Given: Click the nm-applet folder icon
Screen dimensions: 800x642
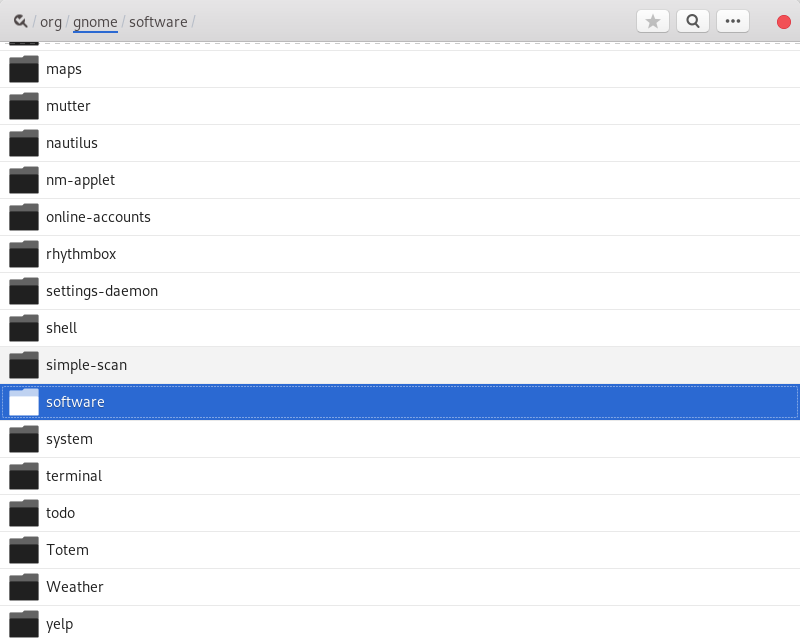Looking at the screenshot, I should (x=24, y=180).
